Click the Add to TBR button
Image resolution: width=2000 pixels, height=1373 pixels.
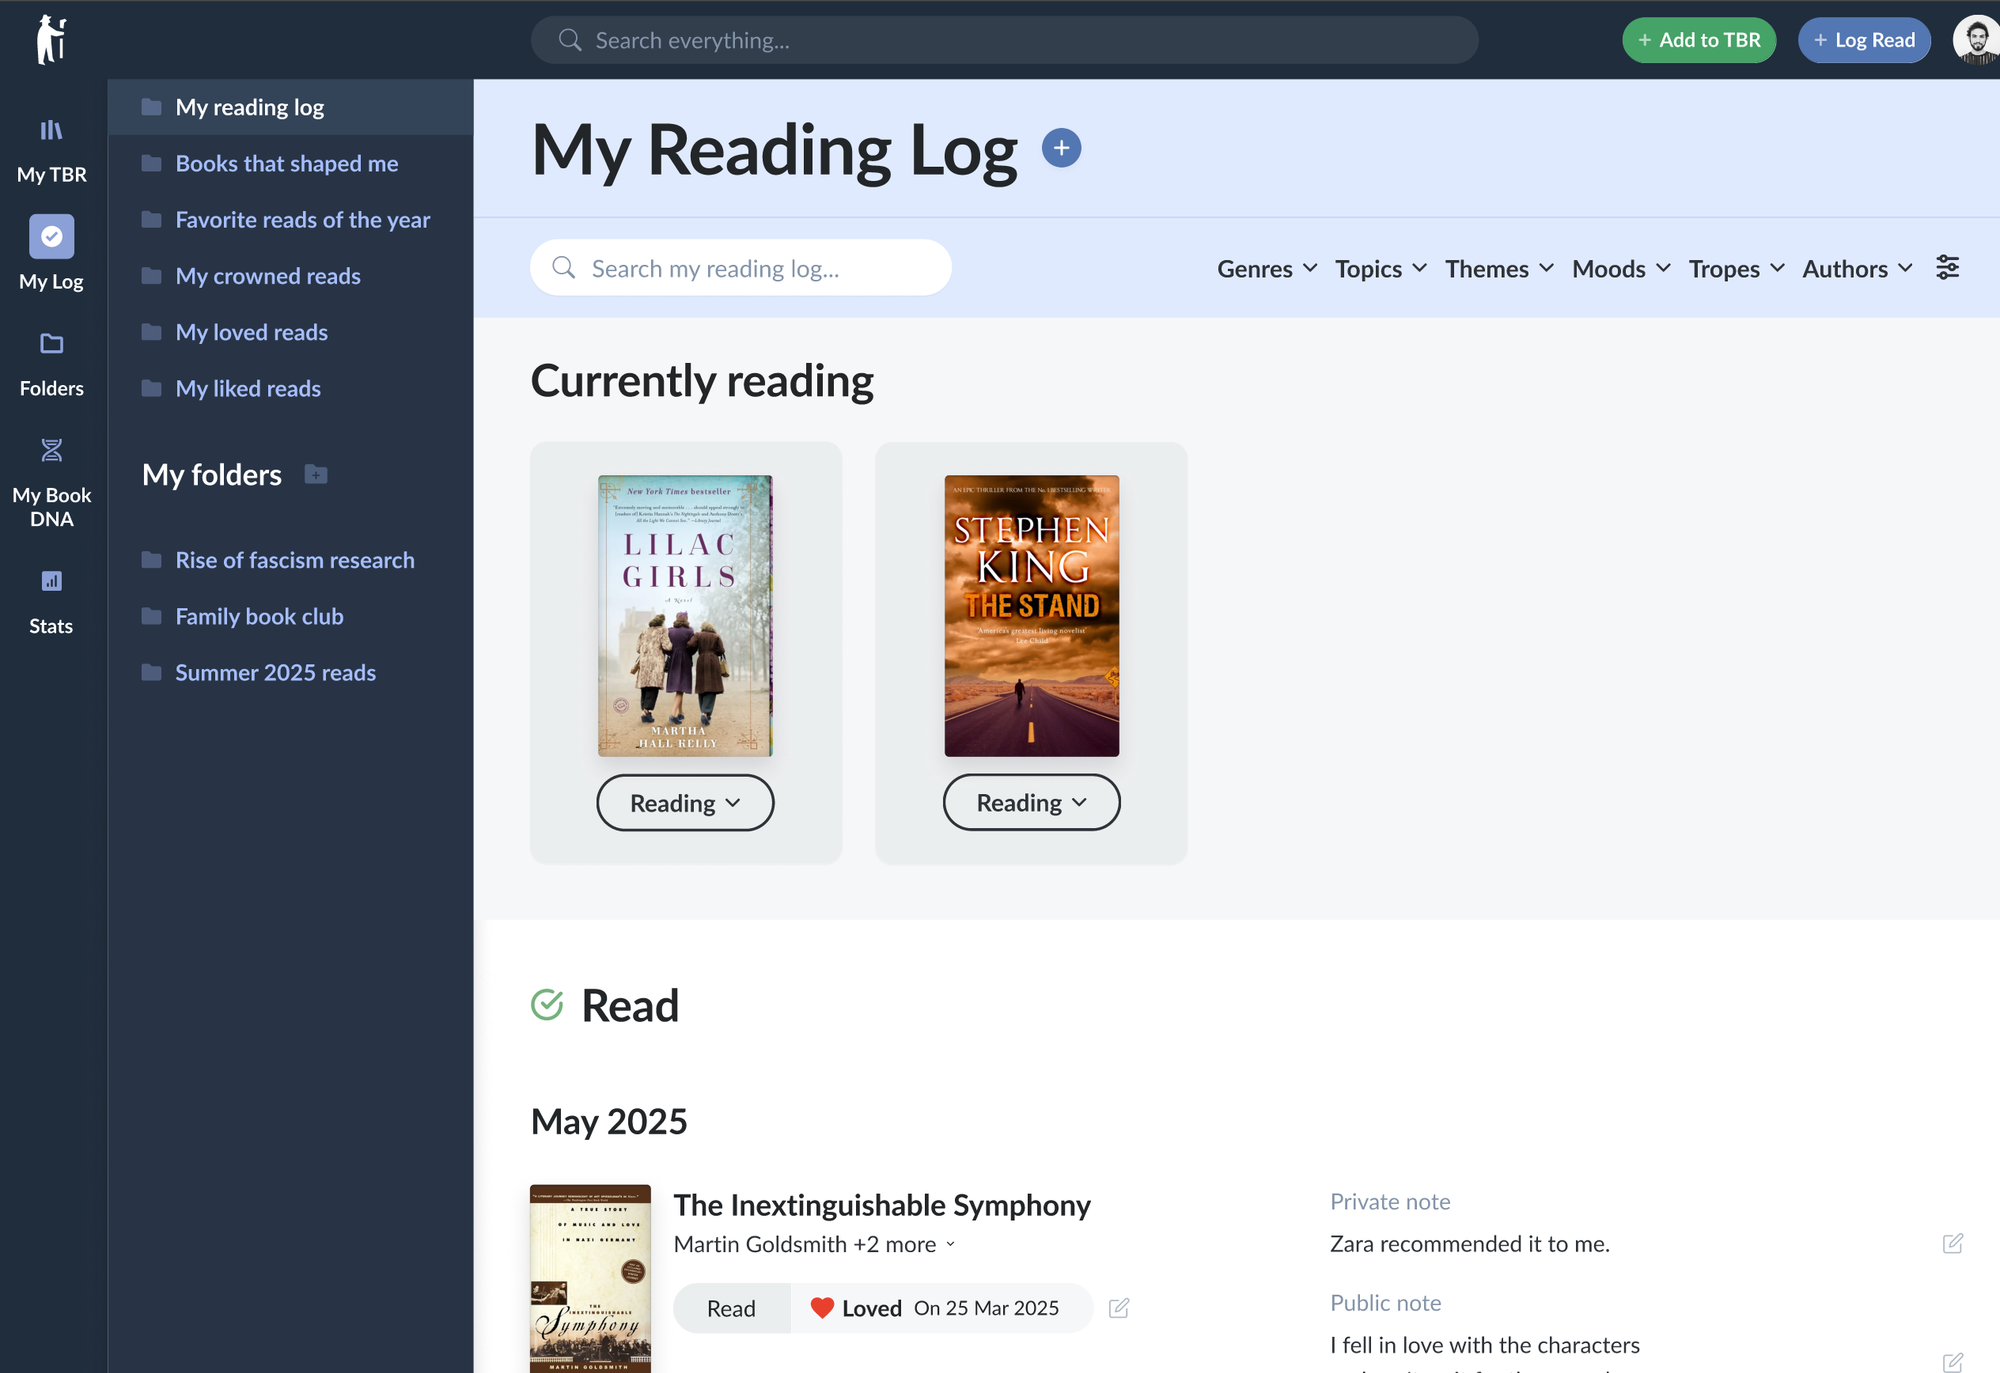1699,40
